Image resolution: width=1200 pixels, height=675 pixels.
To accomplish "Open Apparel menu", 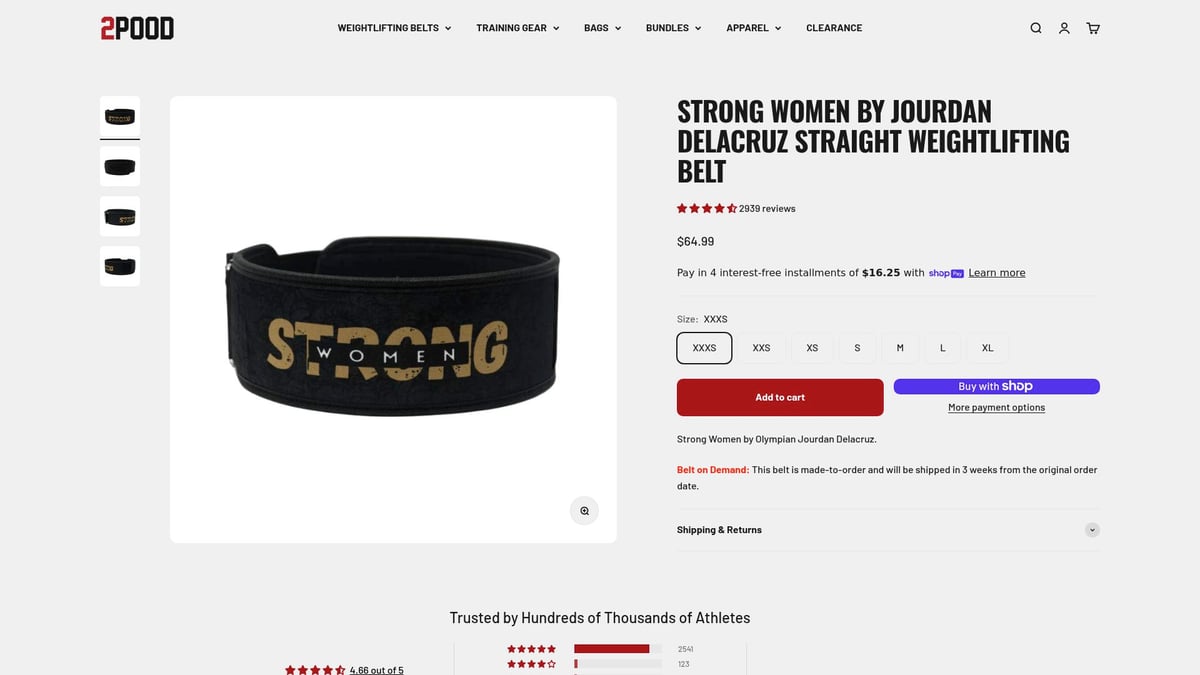I will (x=754, y=28).
